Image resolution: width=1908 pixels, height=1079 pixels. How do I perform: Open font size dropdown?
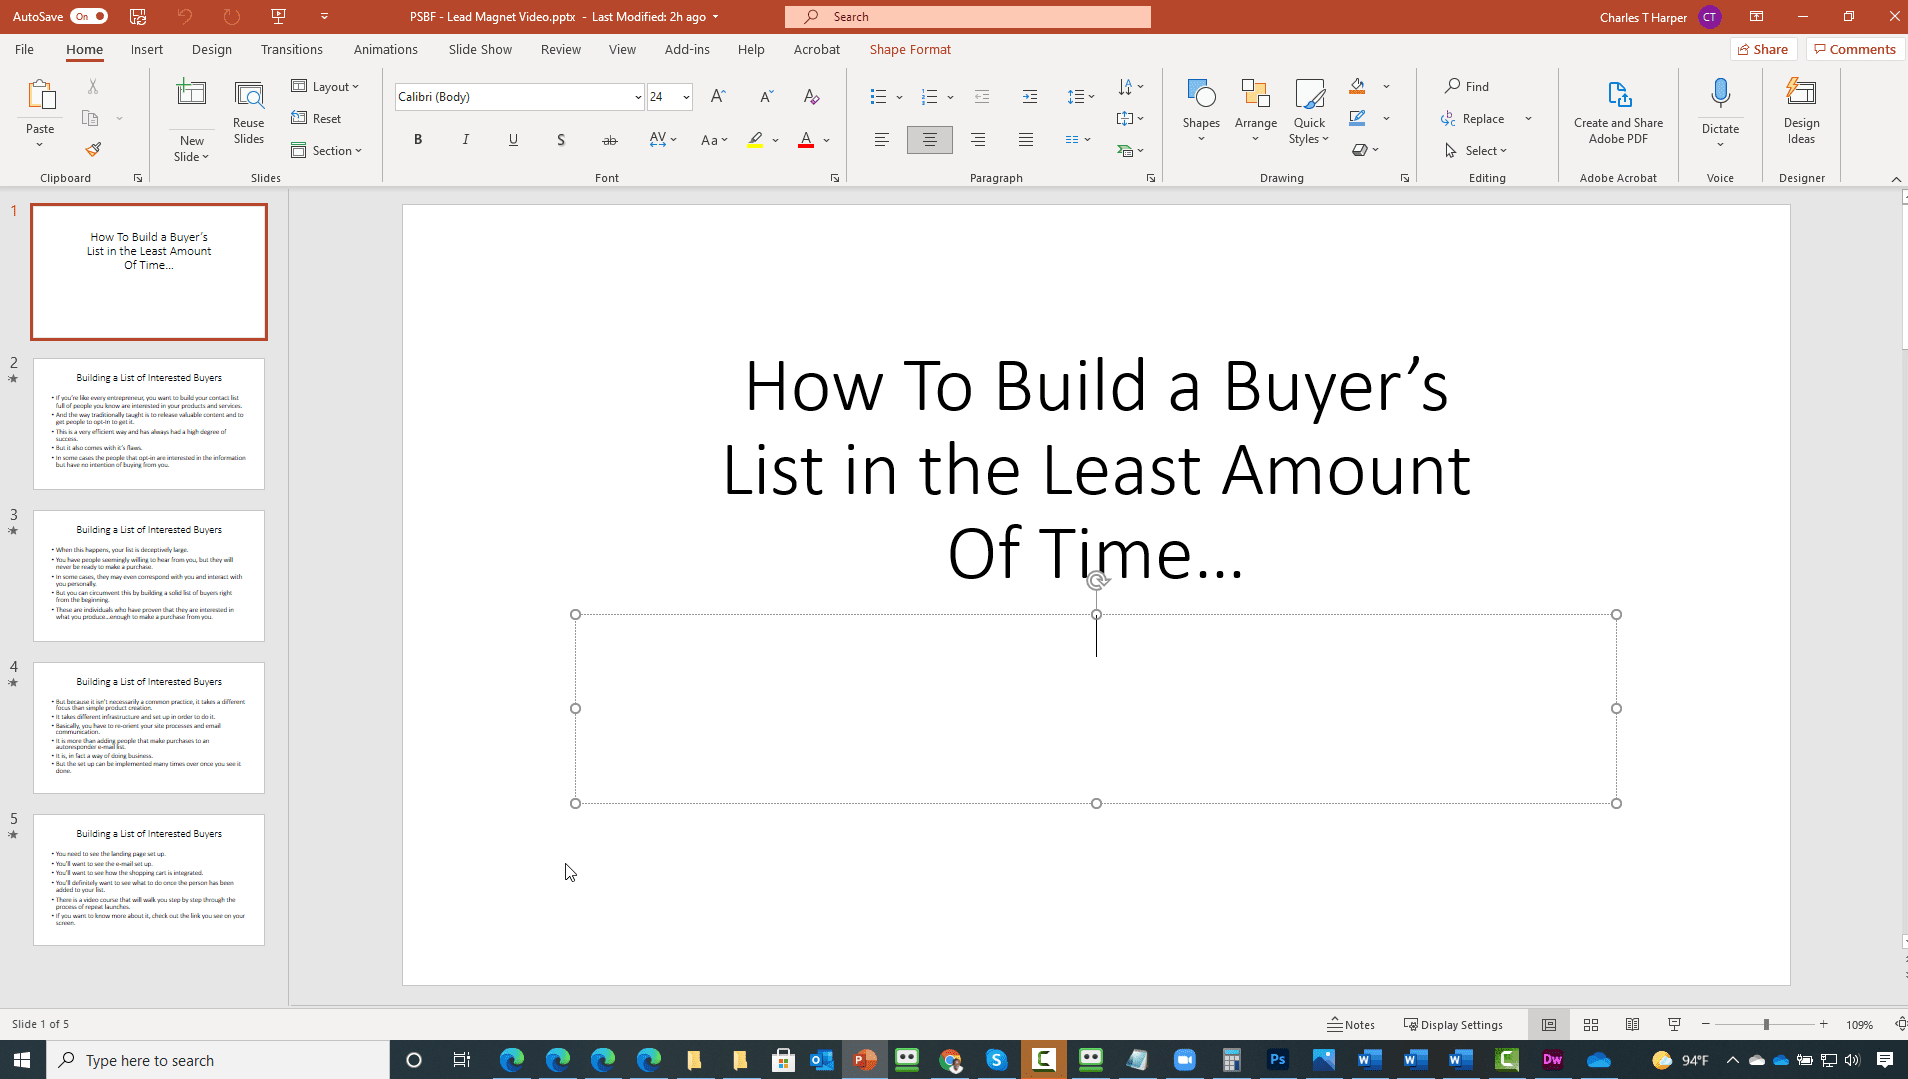tap(686, 97)
